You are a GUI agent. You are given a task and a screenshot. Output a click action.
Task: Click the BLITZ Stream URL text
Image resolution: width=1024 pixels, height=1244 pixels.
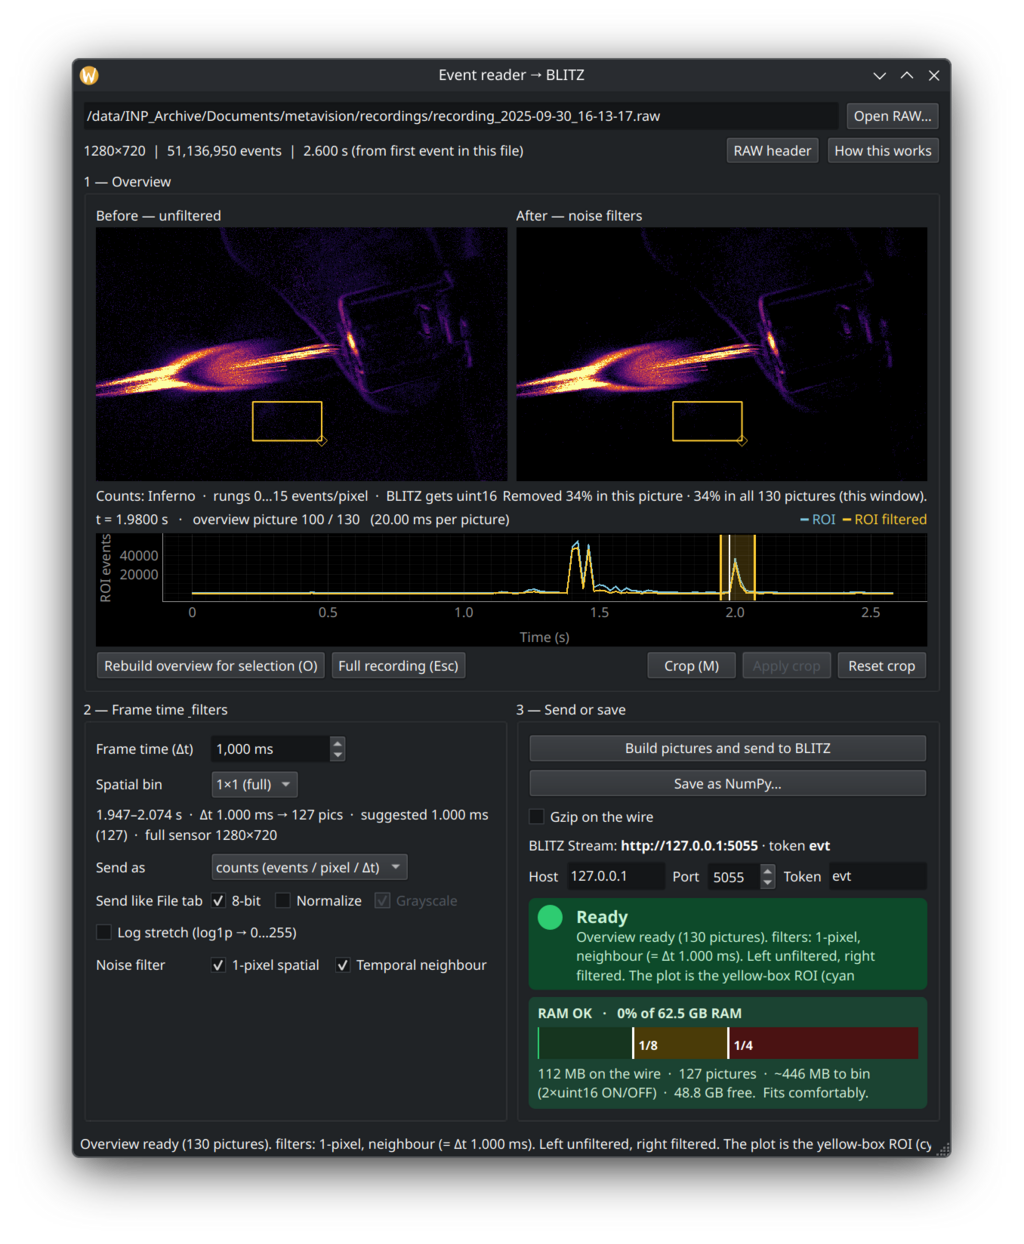tap(689, 846)
